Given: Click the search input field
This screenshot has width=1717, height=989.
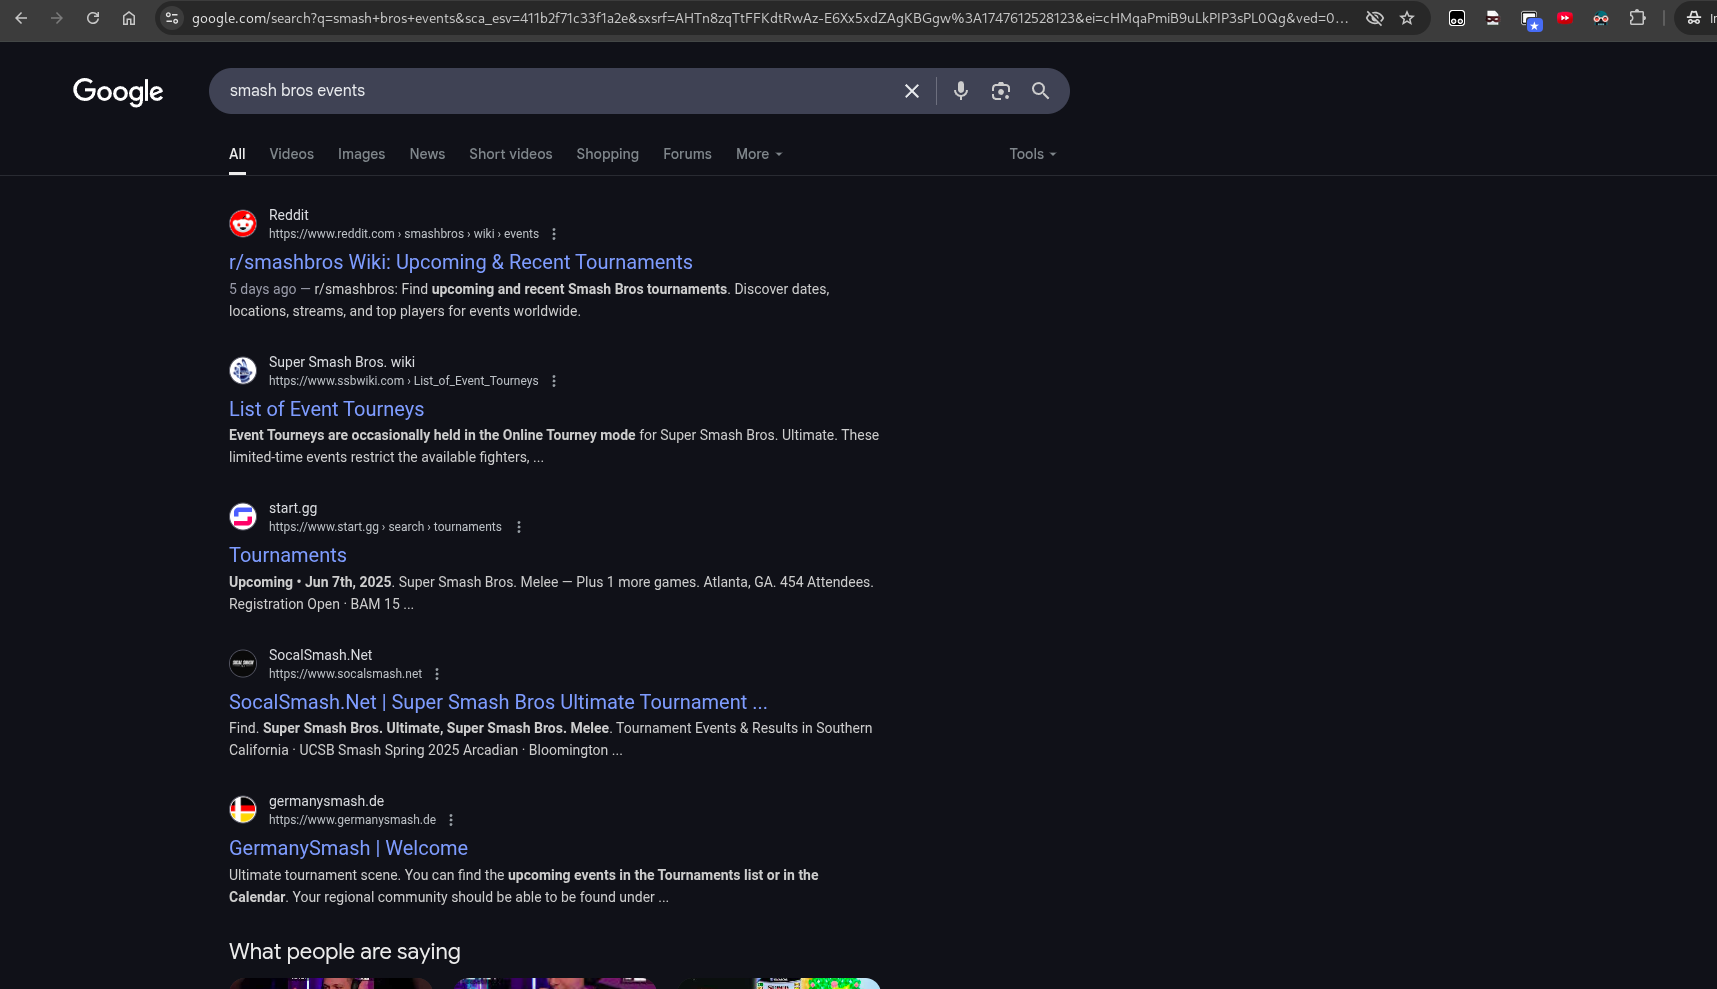Looking at the screenshot, I should 550,91.
